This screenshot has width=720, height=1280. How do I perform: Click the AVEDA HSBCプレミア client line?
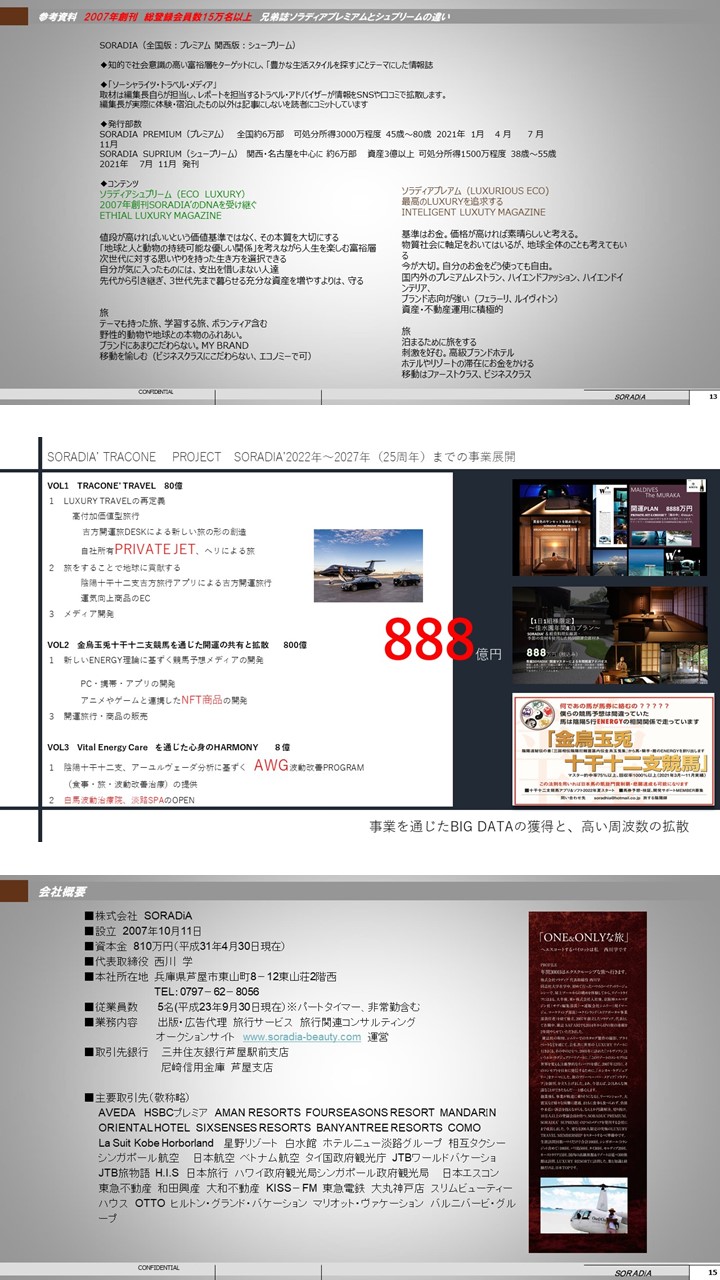[297, 1113]
